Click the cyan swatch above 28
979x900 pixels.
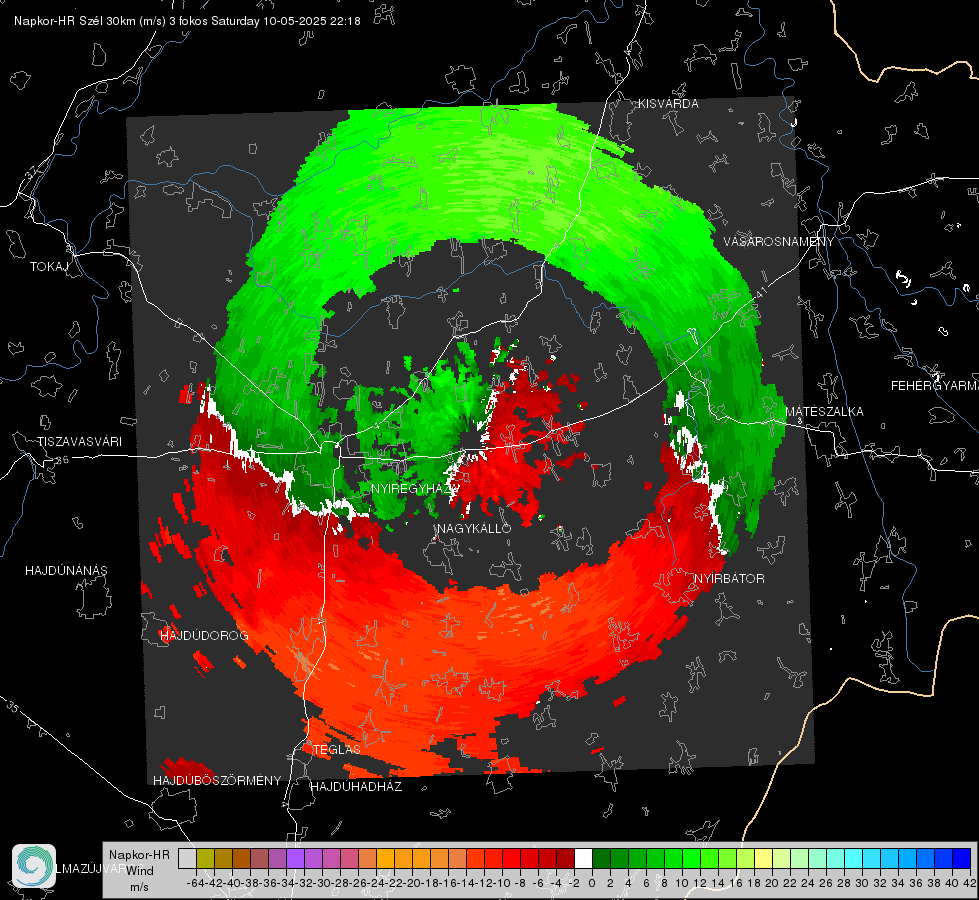coord(854,858)
